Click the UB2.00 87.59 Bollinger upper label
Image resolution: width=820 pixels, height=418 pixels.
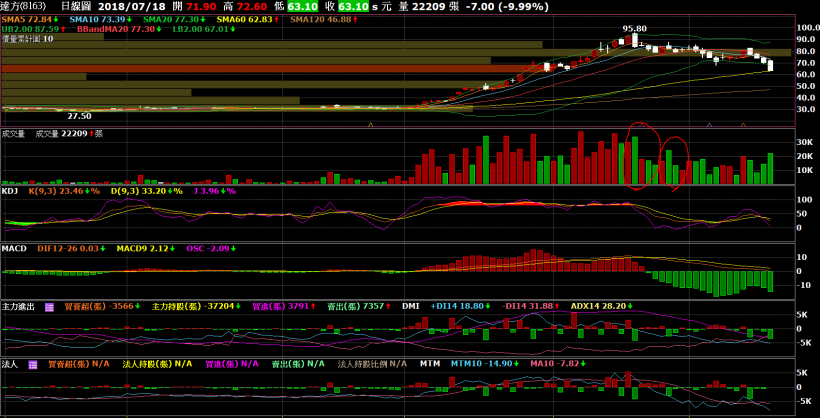33,29
